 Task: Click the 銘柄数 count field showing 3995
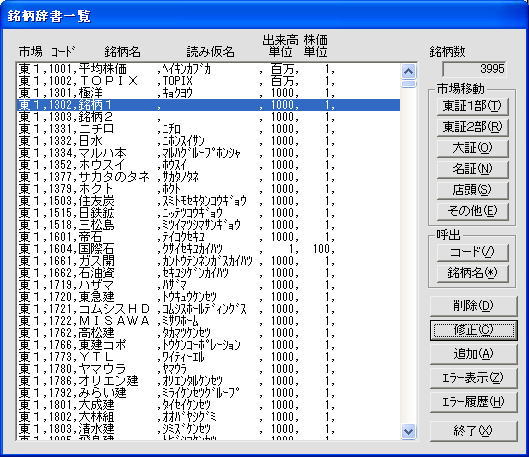(x=474, y=69)
